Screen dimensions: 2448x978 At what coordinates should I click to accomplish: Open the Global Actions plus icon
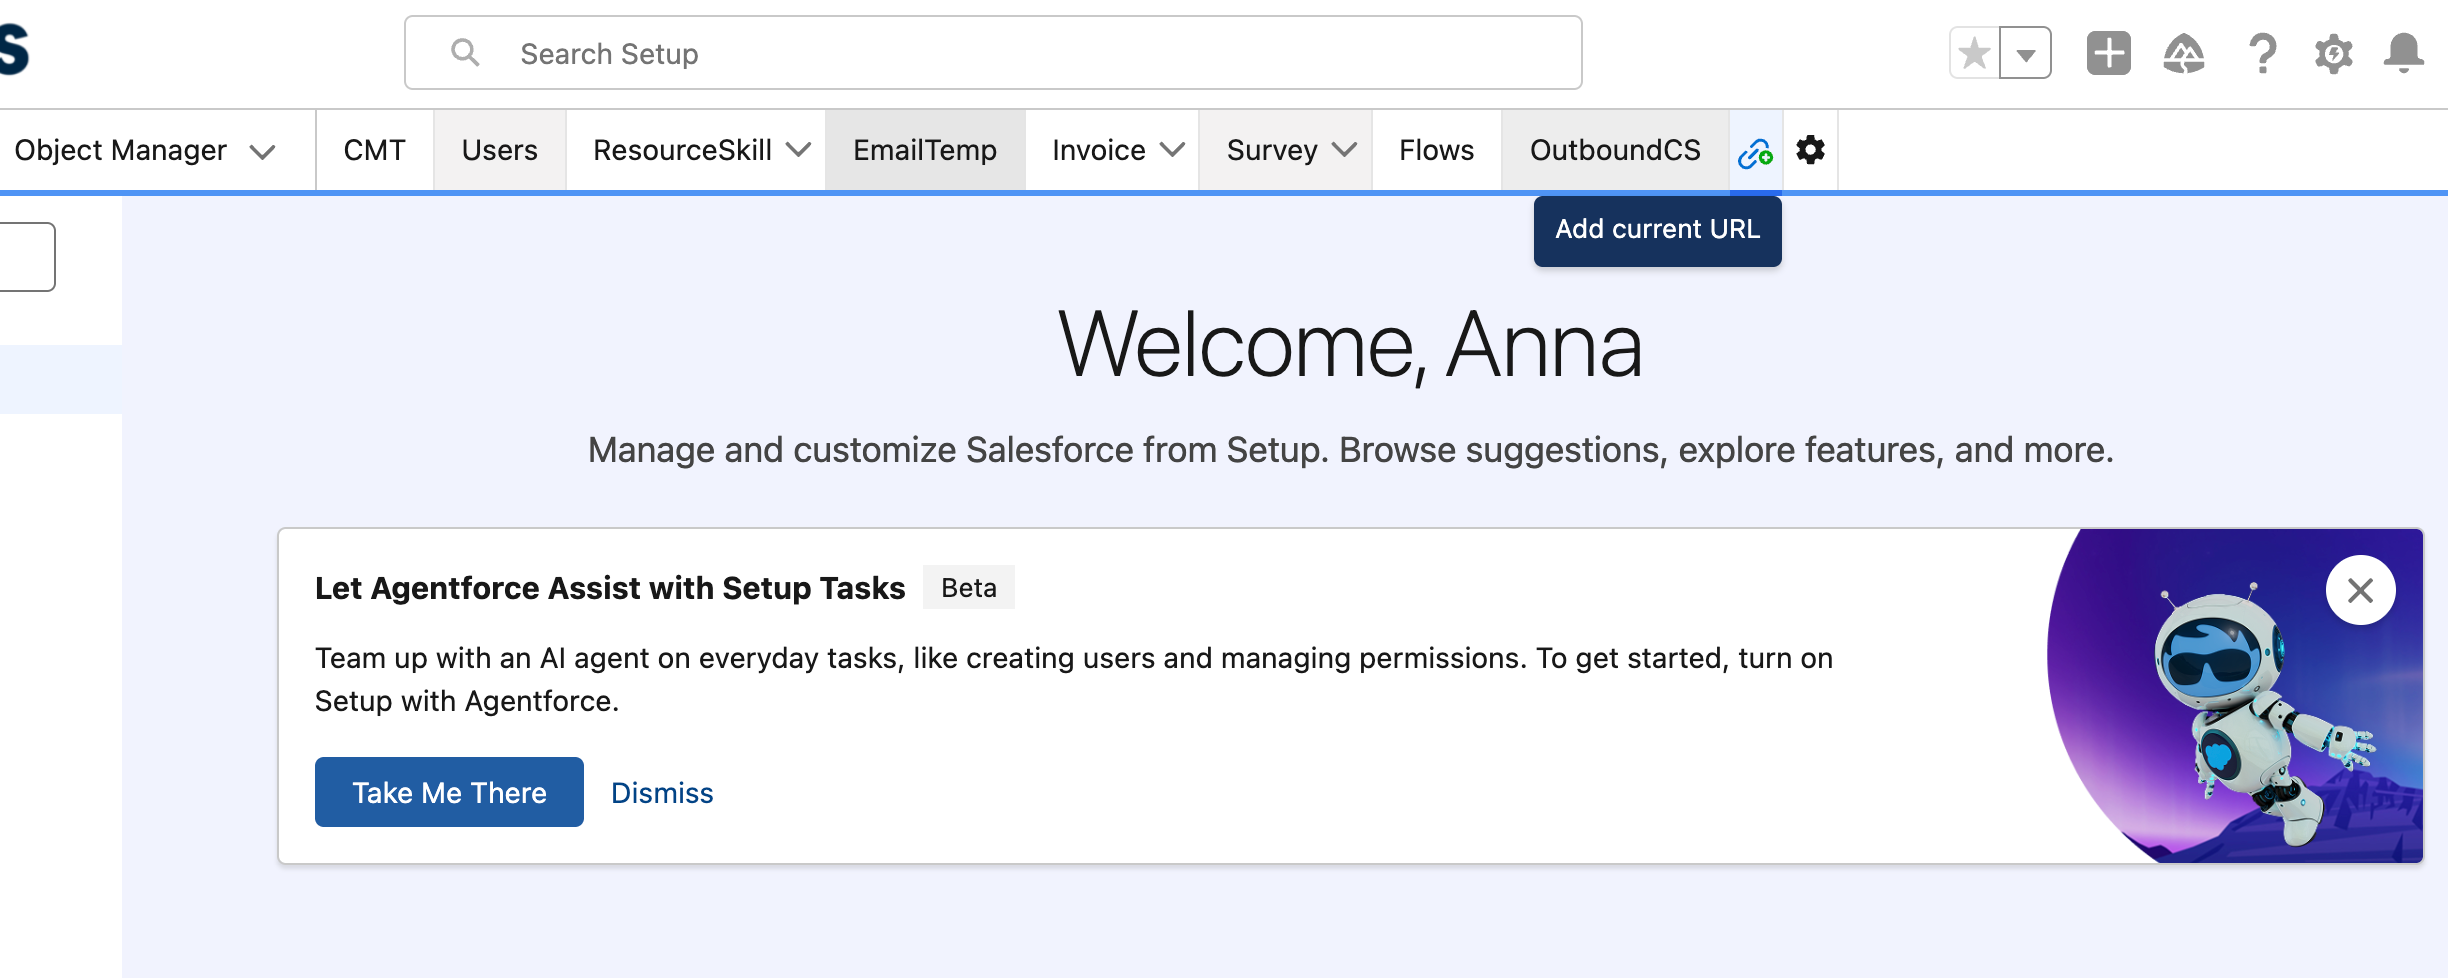pos(2109,53)
